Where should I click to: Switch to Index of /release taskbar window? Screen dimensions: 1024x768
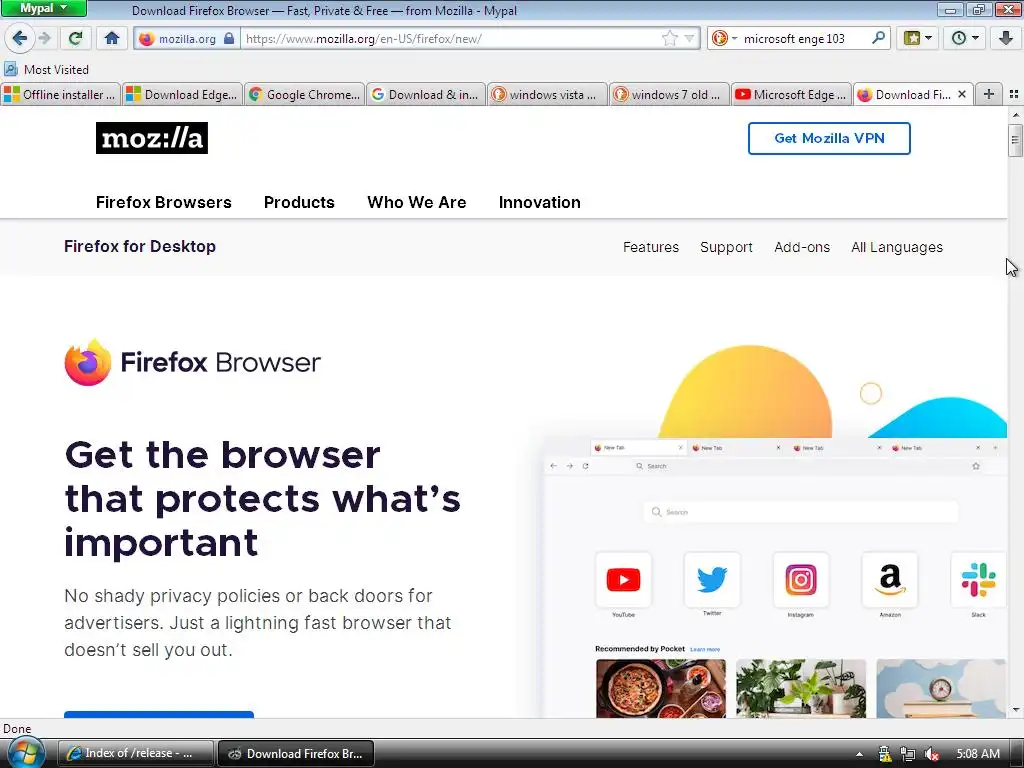coord(135,753)
